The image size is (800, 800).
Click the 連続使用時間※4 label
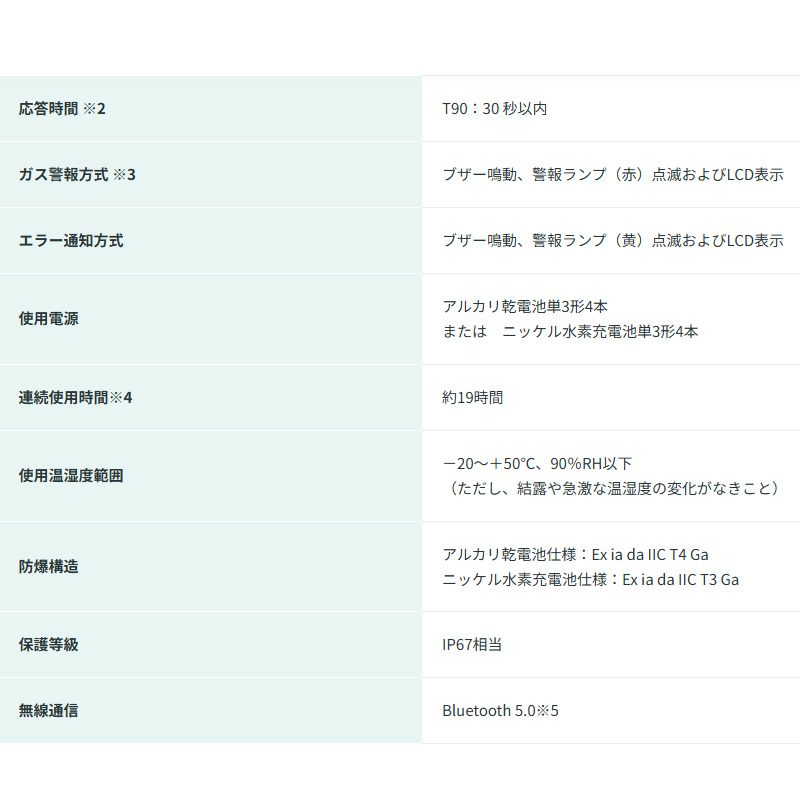[x=75, y=397]
